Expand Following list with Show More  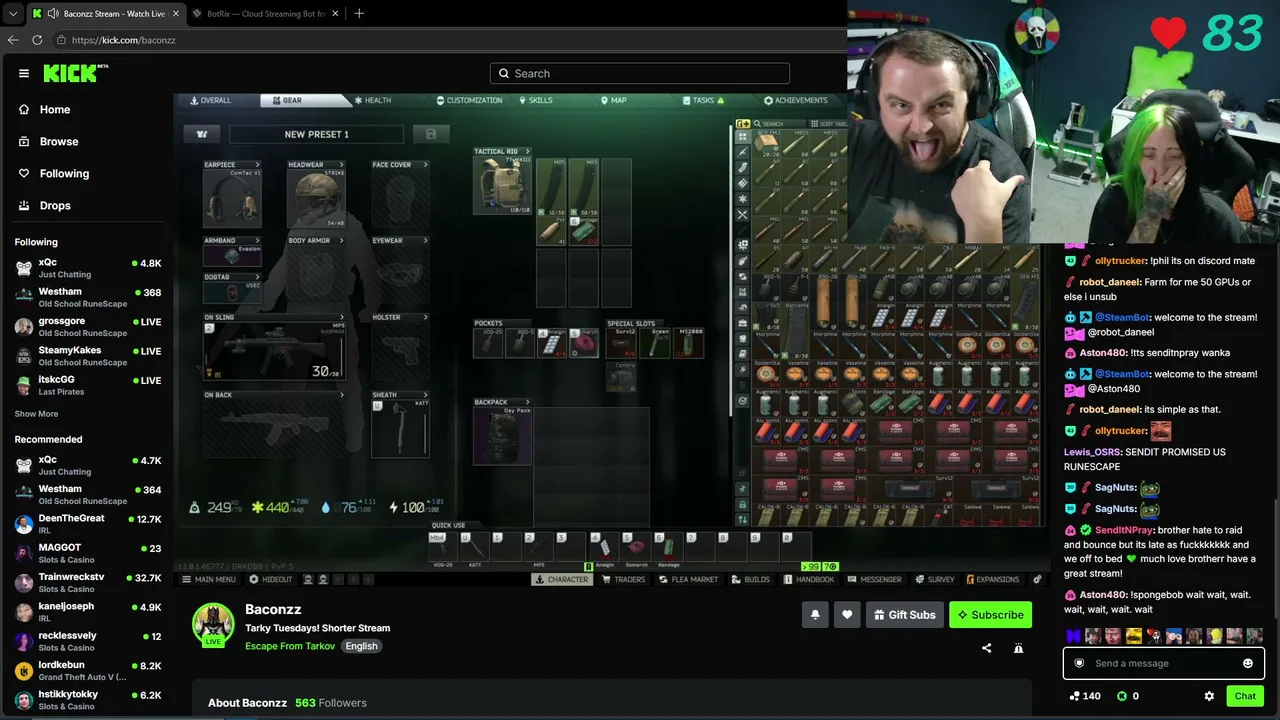pyautogui.click(x=36, y=414)
